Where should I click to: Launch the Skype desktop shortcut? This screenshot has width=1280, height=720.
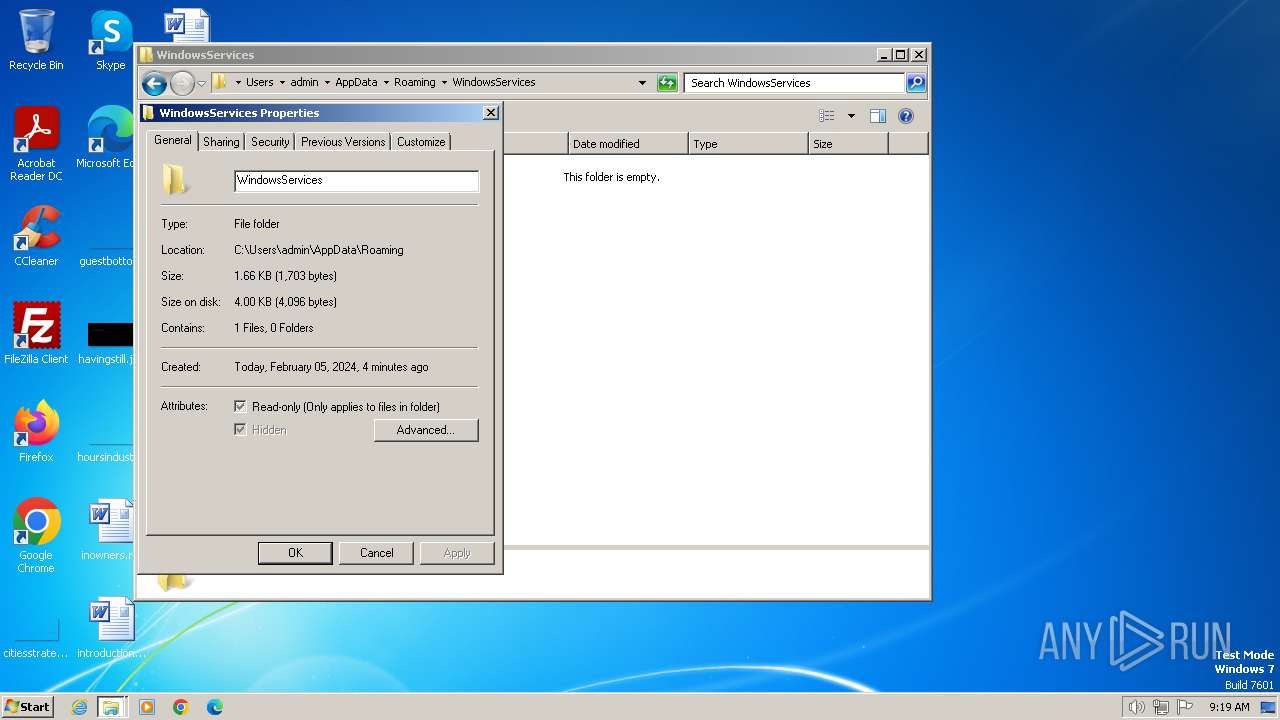tap(110, 40)
